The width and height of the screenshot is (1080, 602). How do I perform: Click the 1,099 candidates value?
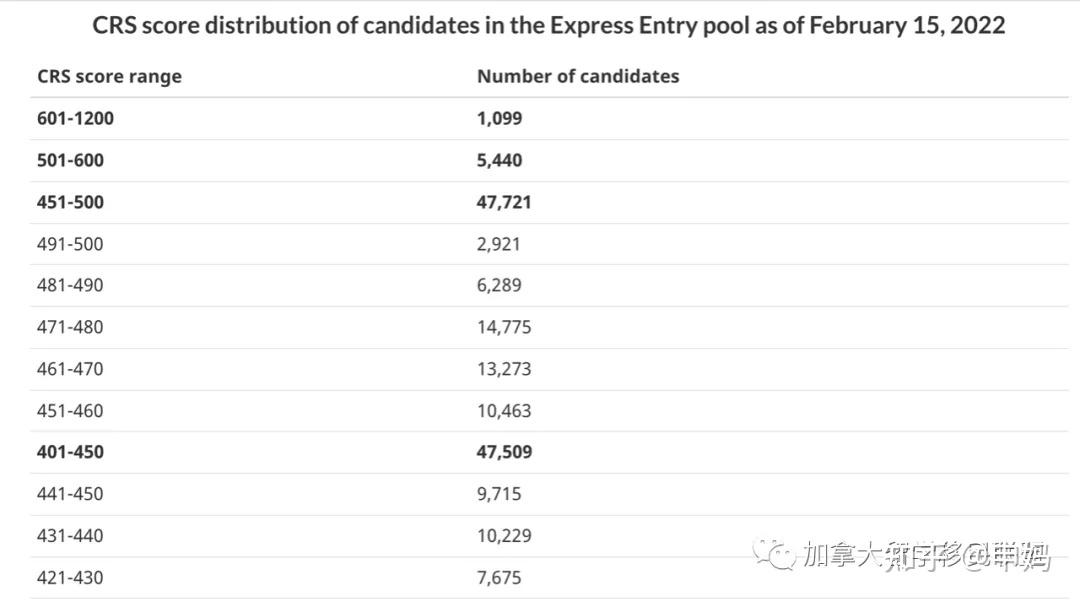499,118
